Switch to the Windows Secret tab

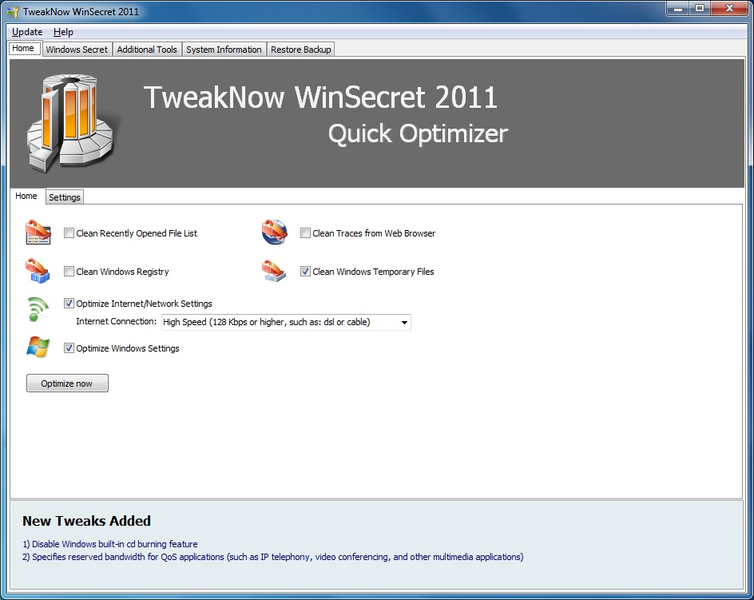coord(77,49)
